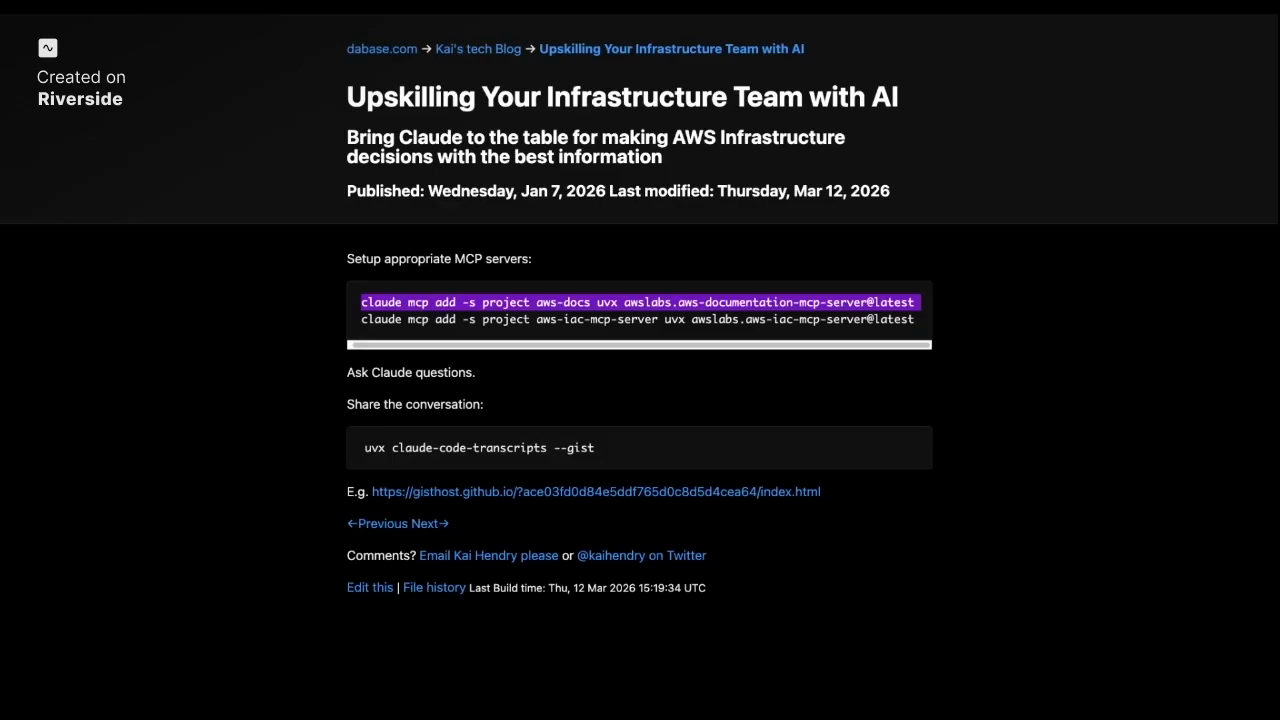This screenshot has height=720, width=1280.
Task: Click the aws-iac-mcp-server command line
Action: (x=637, y=319)
